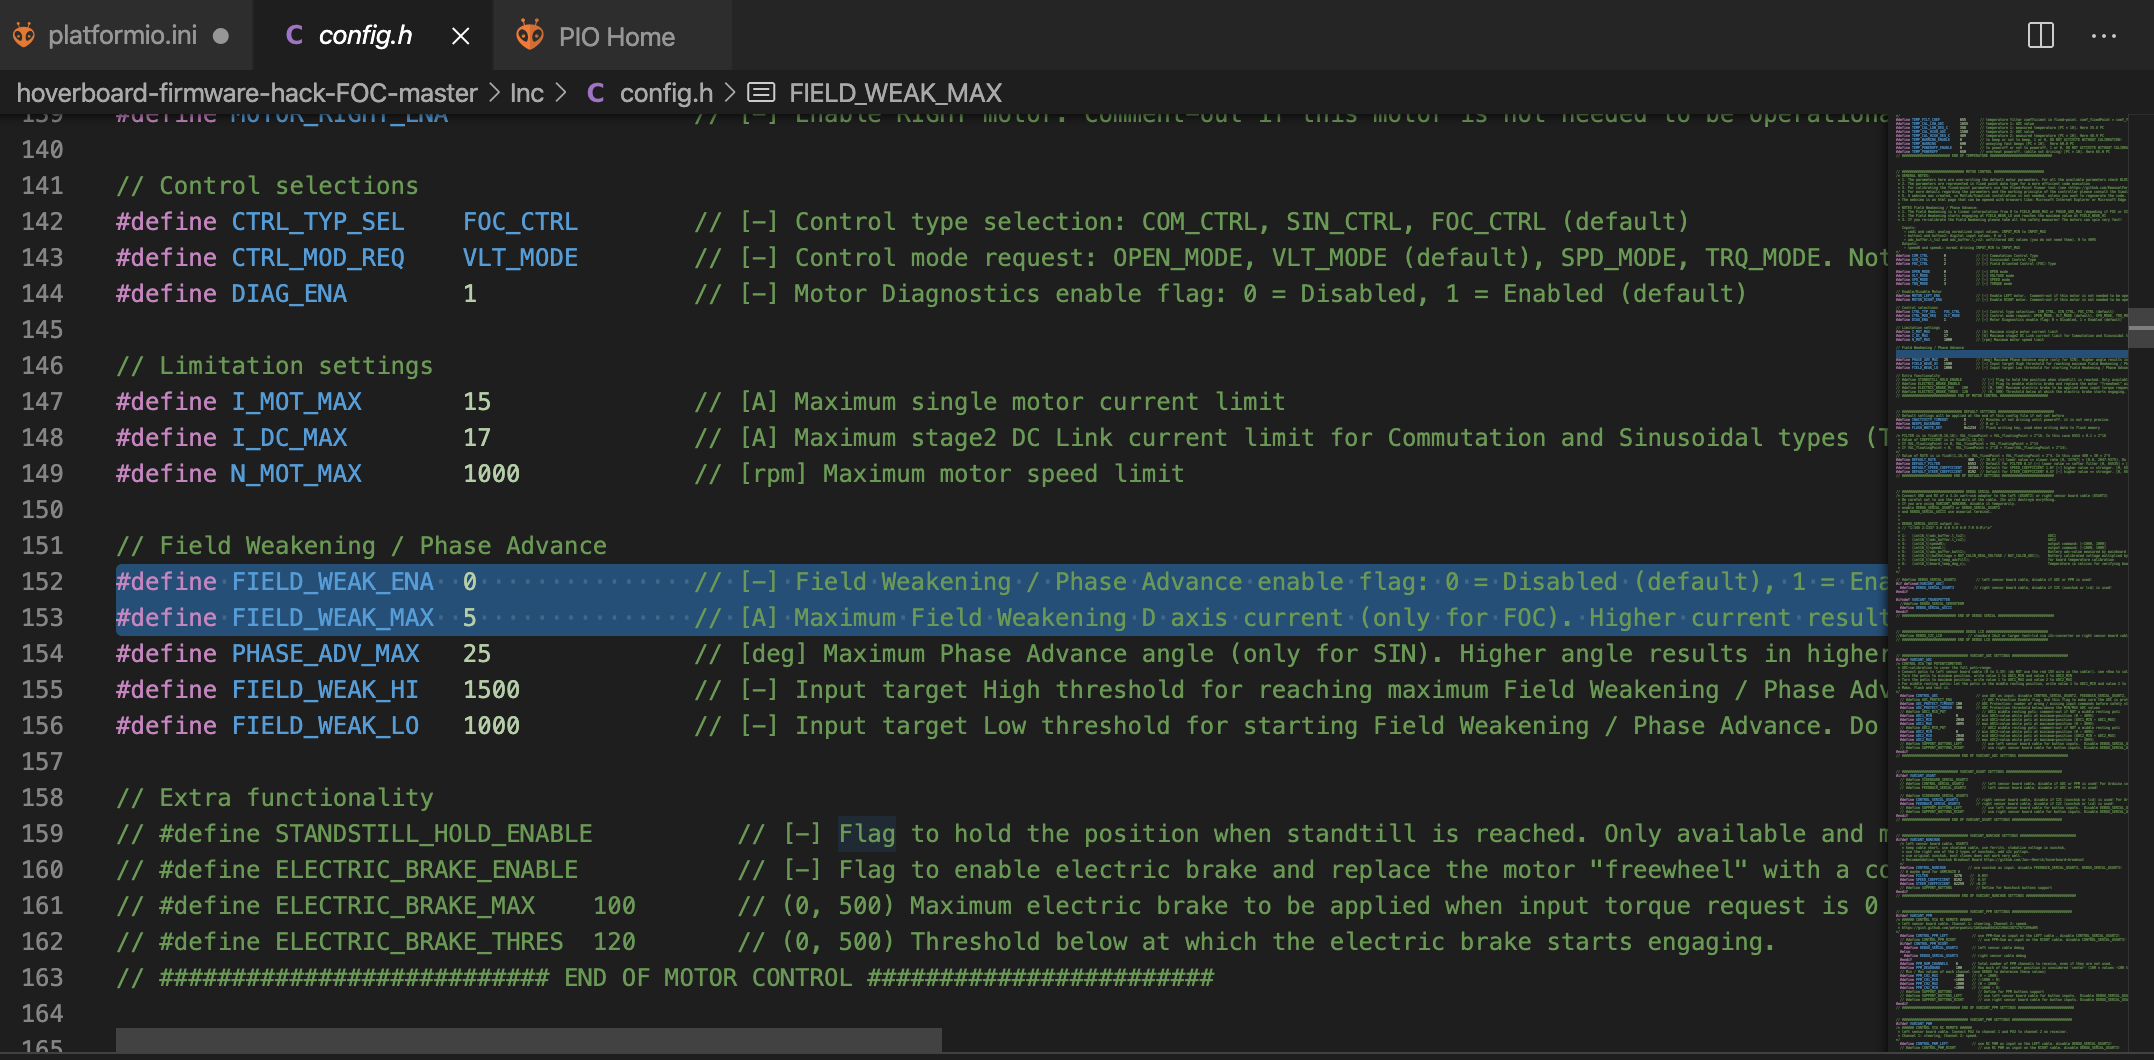The width and height of the screenshot is (2154, 1060).
Task: Click the ELECTRIC_BRAKE_ENABLE commented define
Action: point(426,870)
